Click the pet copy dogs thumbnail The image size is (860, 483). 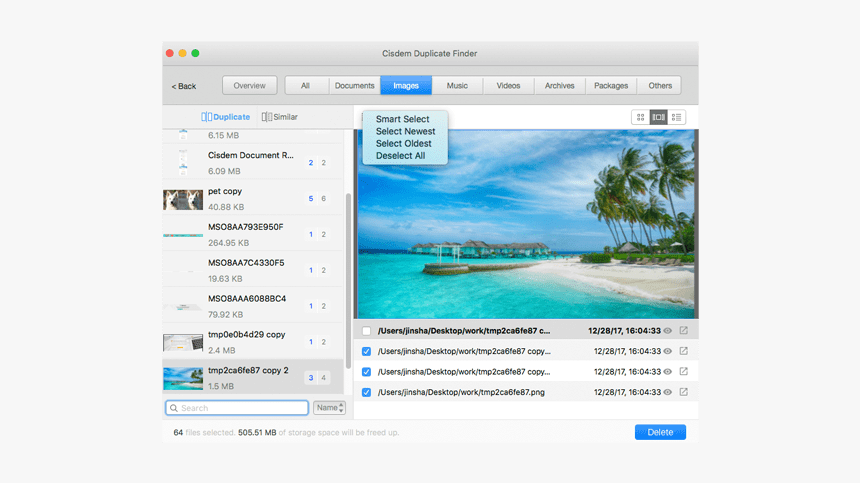(183, 200)
